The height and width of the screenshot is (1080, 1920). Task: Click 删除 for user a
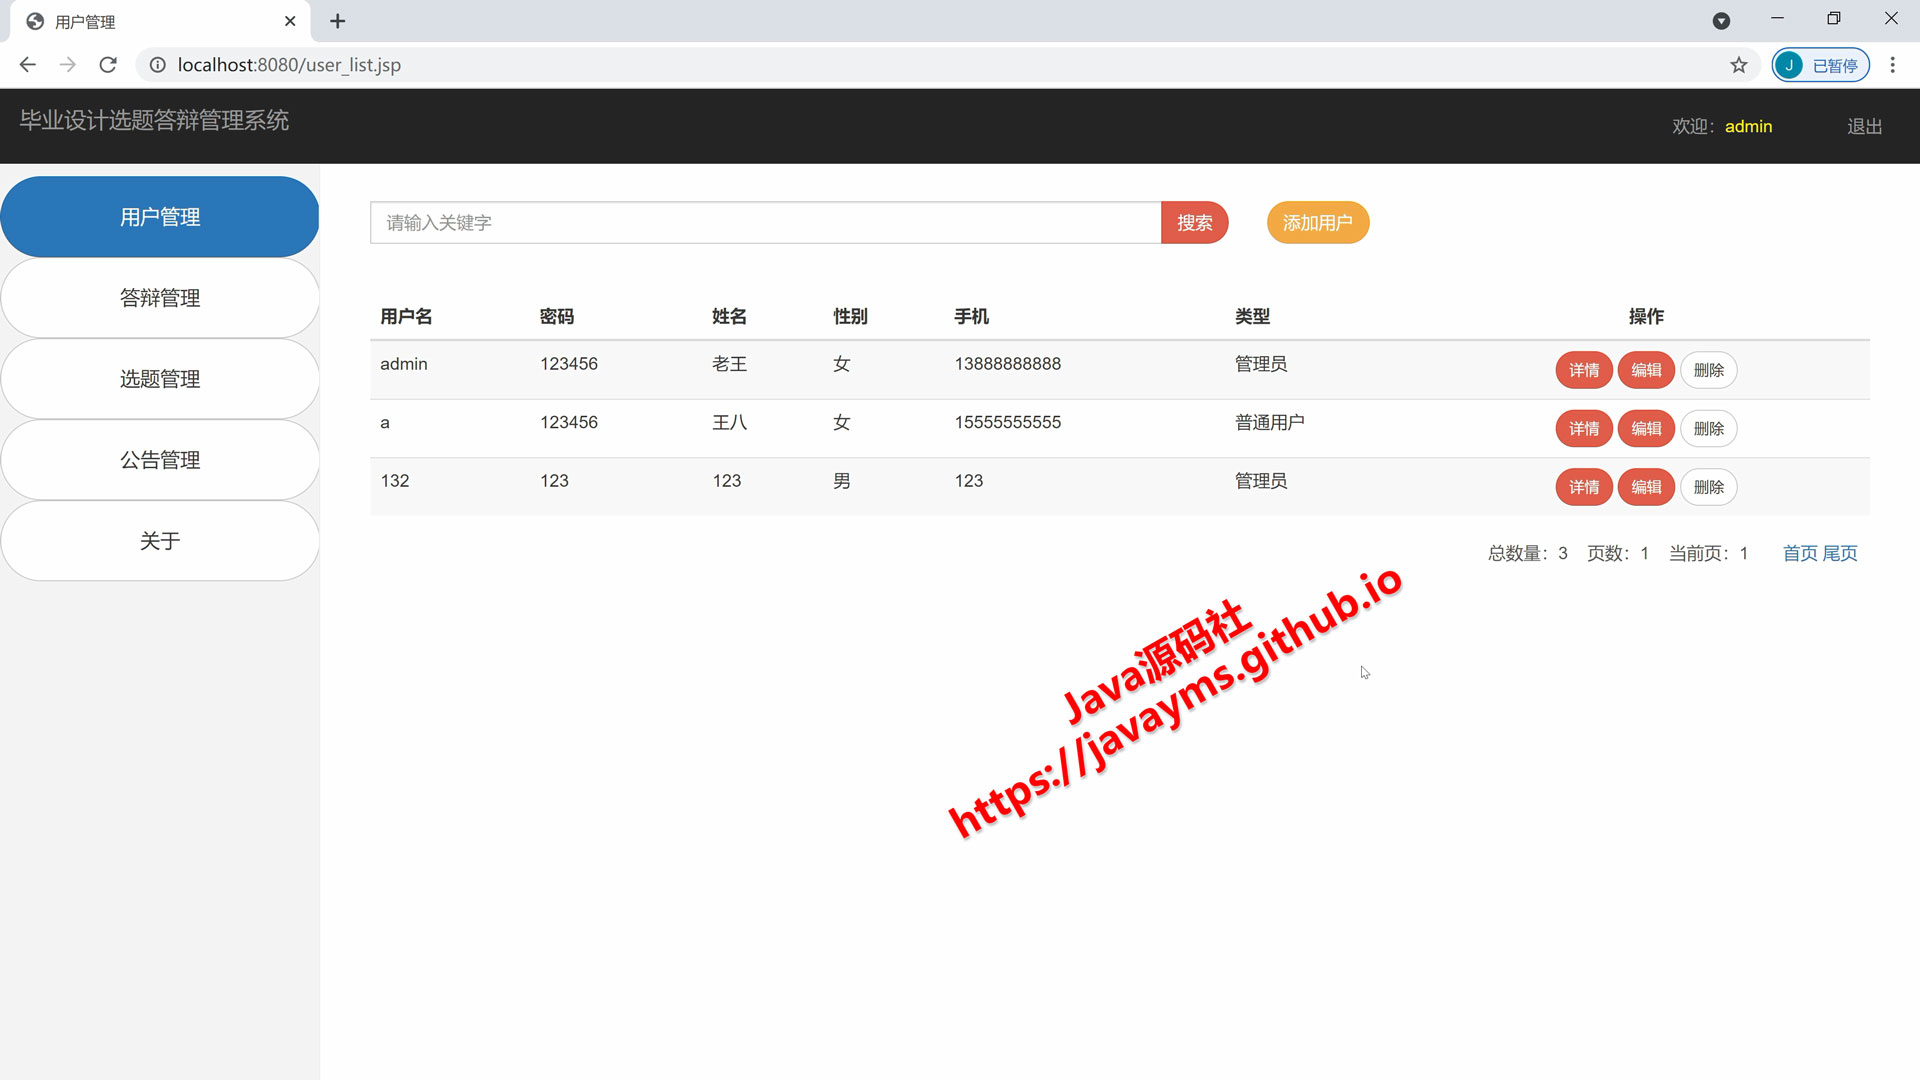(x=1709, y=429)
